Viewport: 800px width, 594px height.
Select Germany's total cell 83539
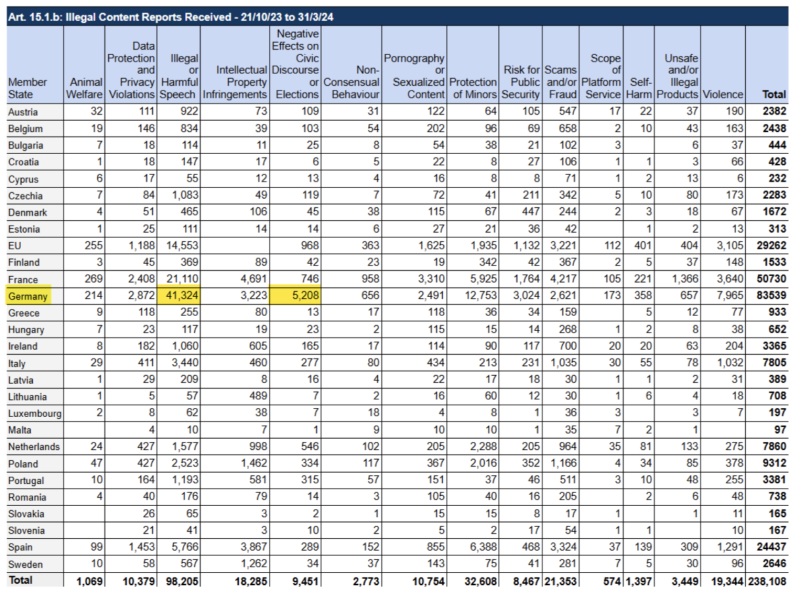(772, 298)
